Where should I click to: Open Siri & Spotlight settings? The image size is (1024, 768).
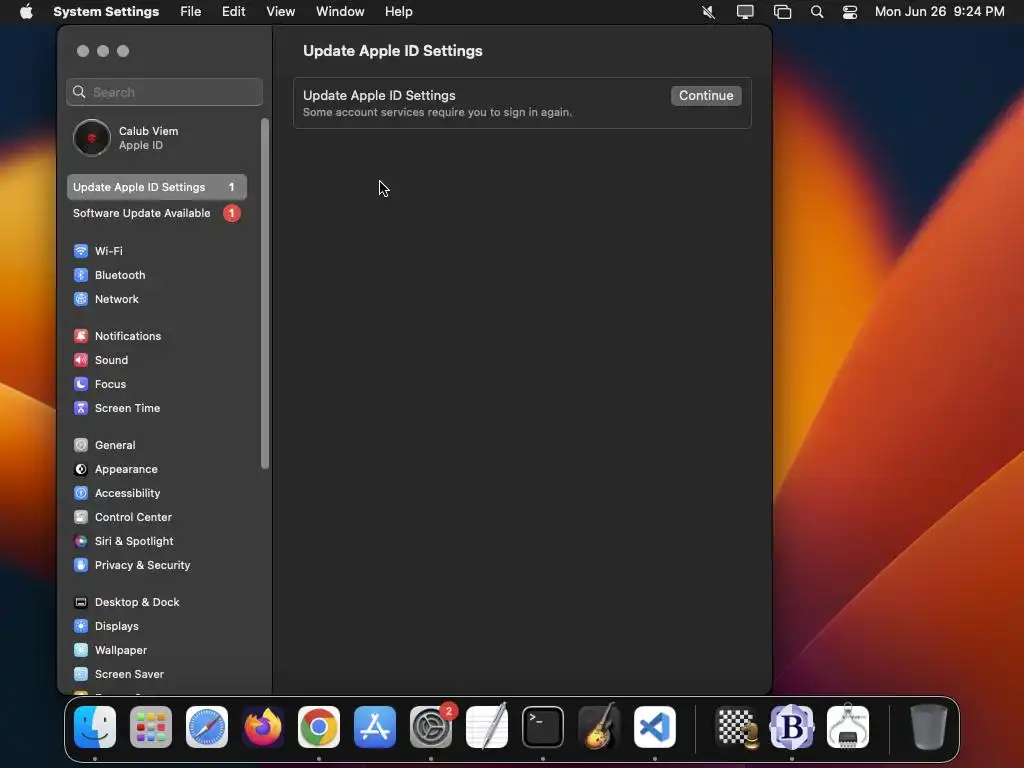(157, 541)
